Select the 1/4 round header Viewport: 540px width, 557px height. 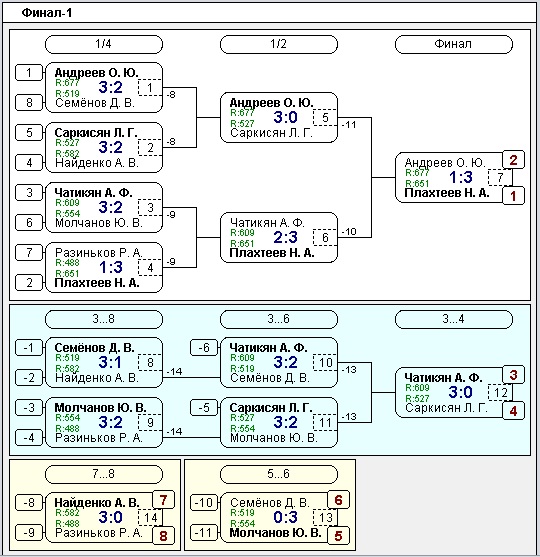[x=104, y=44]
